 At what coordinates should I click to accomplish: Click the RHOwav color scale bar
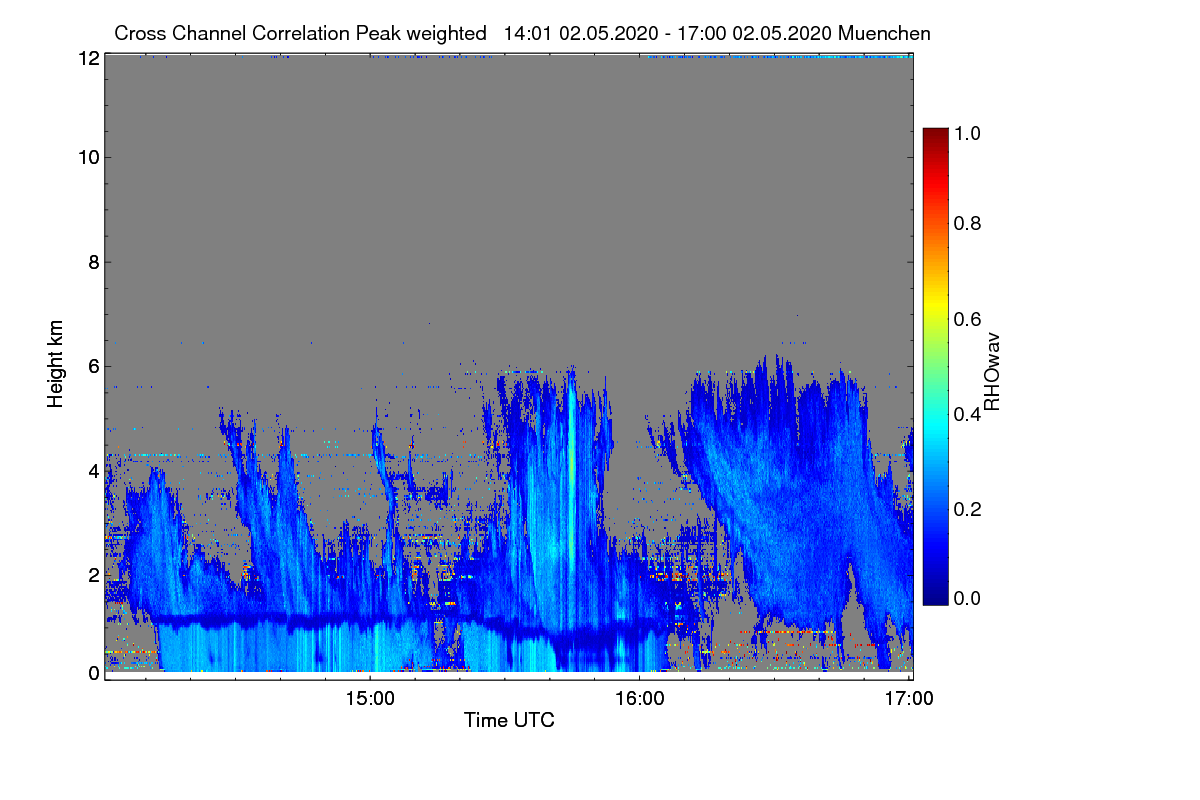[x=934, y=366]
